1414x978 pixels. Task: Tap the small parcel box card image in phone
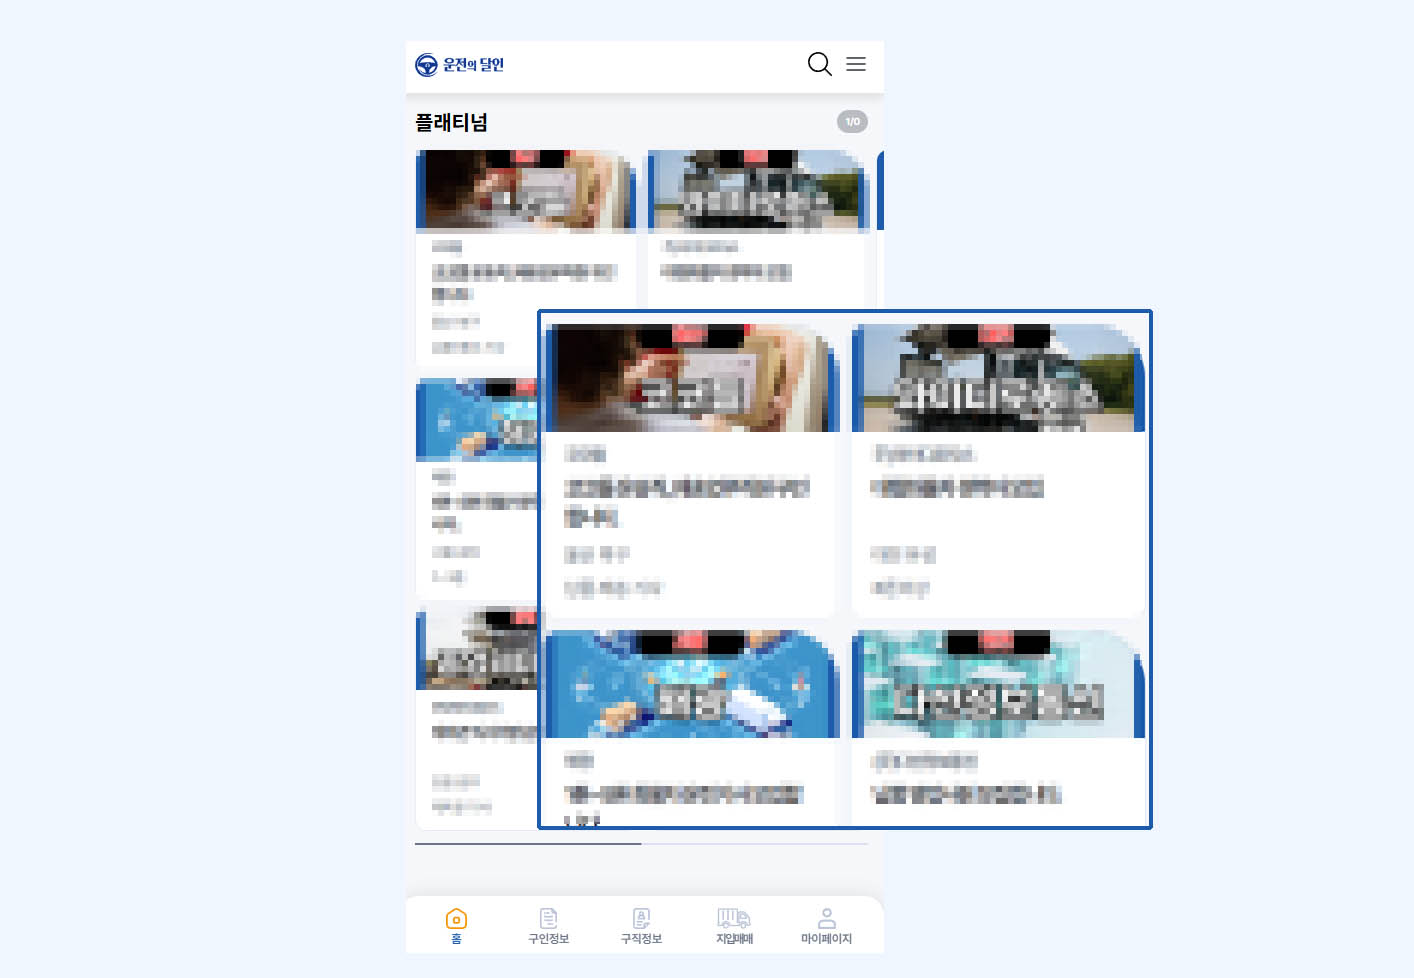[x=525, y=191]
